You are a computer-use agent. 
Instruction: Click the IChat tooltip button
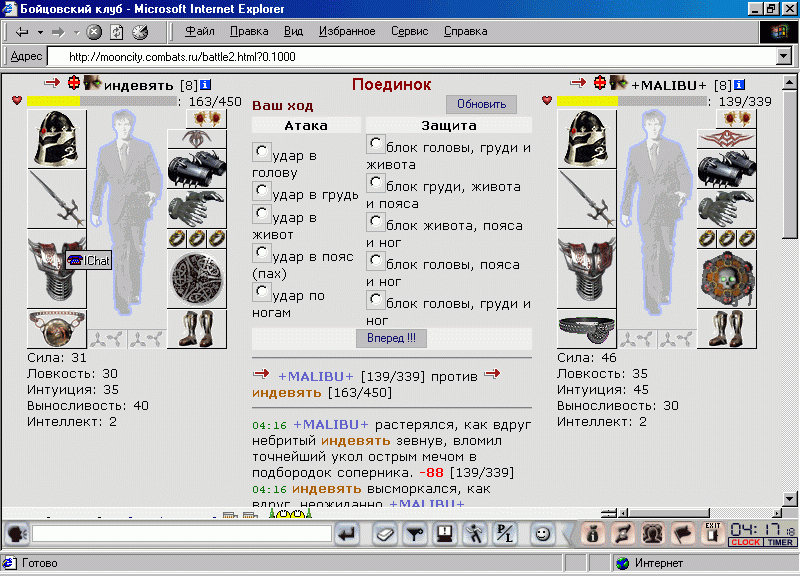[x=89, y=260]
